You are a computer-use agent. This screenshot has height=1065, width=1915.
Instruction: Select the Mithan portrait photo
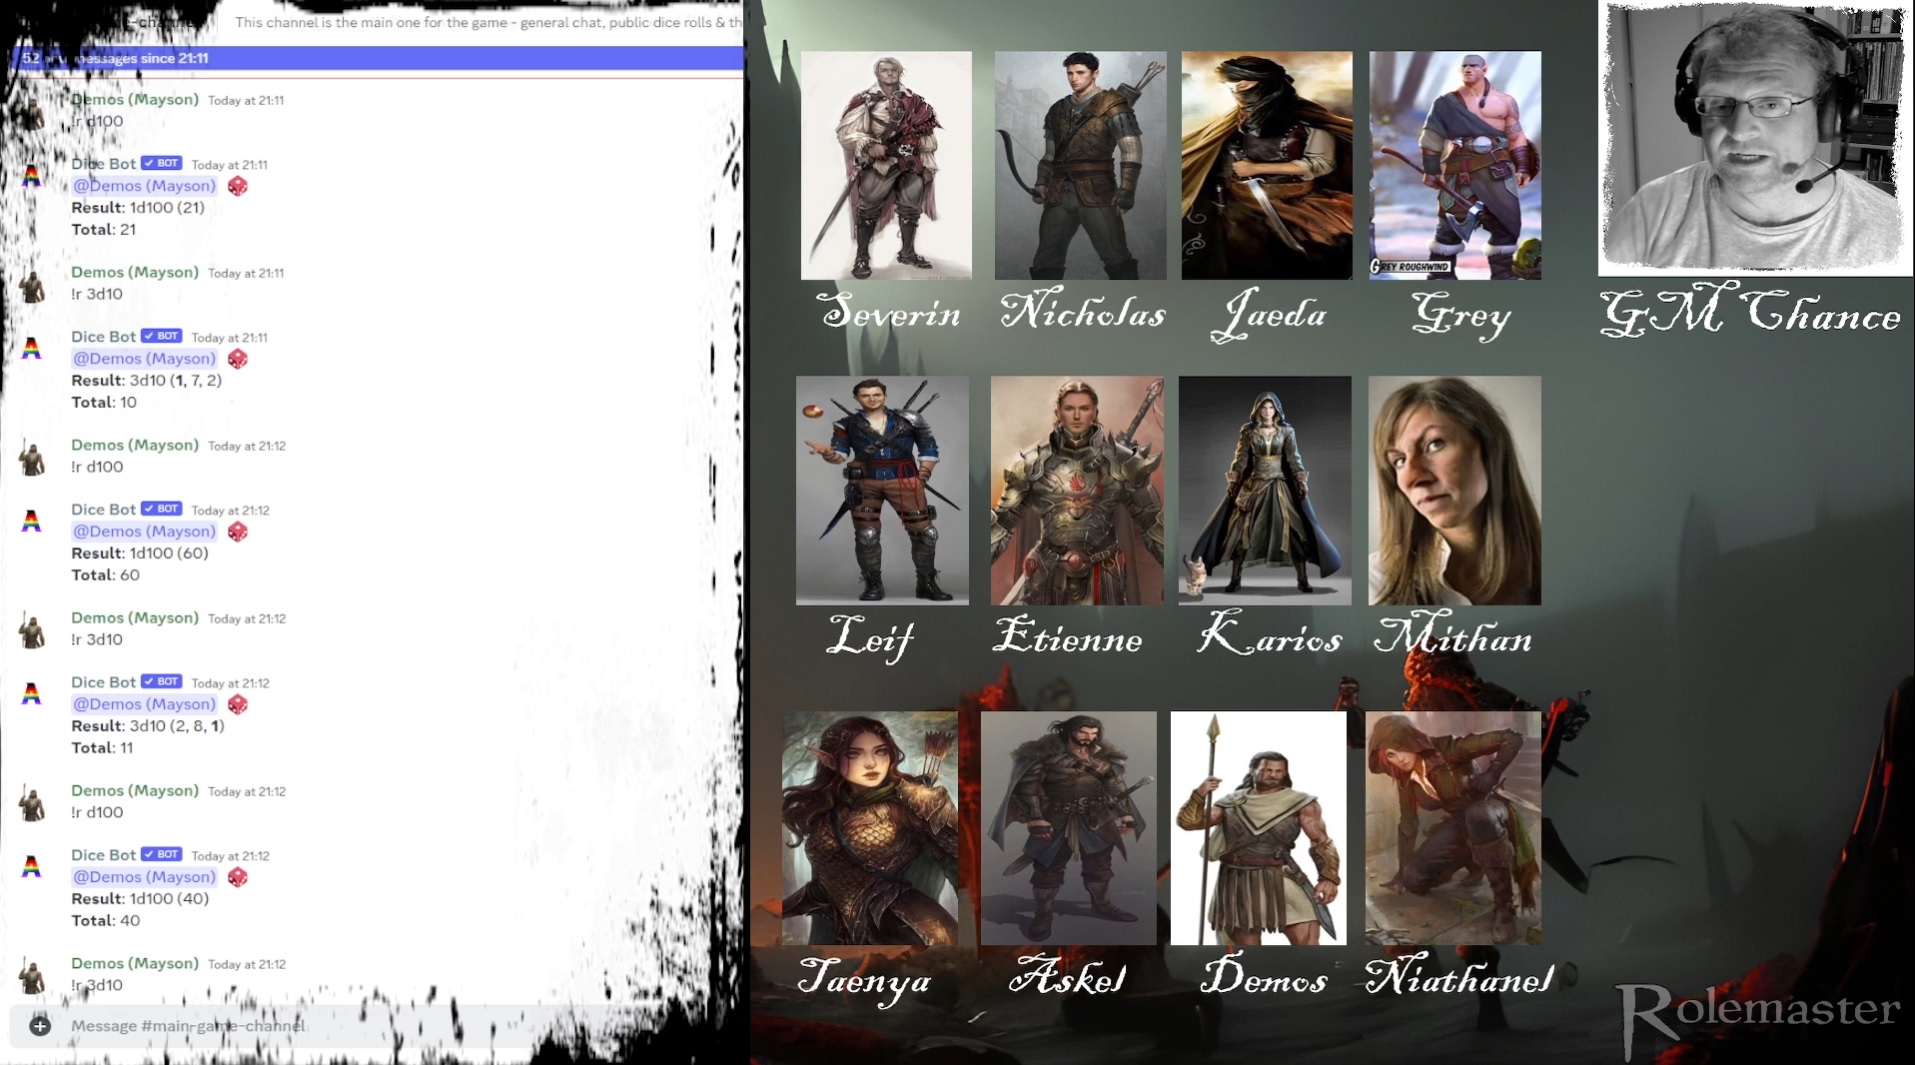coord(1454,490)
